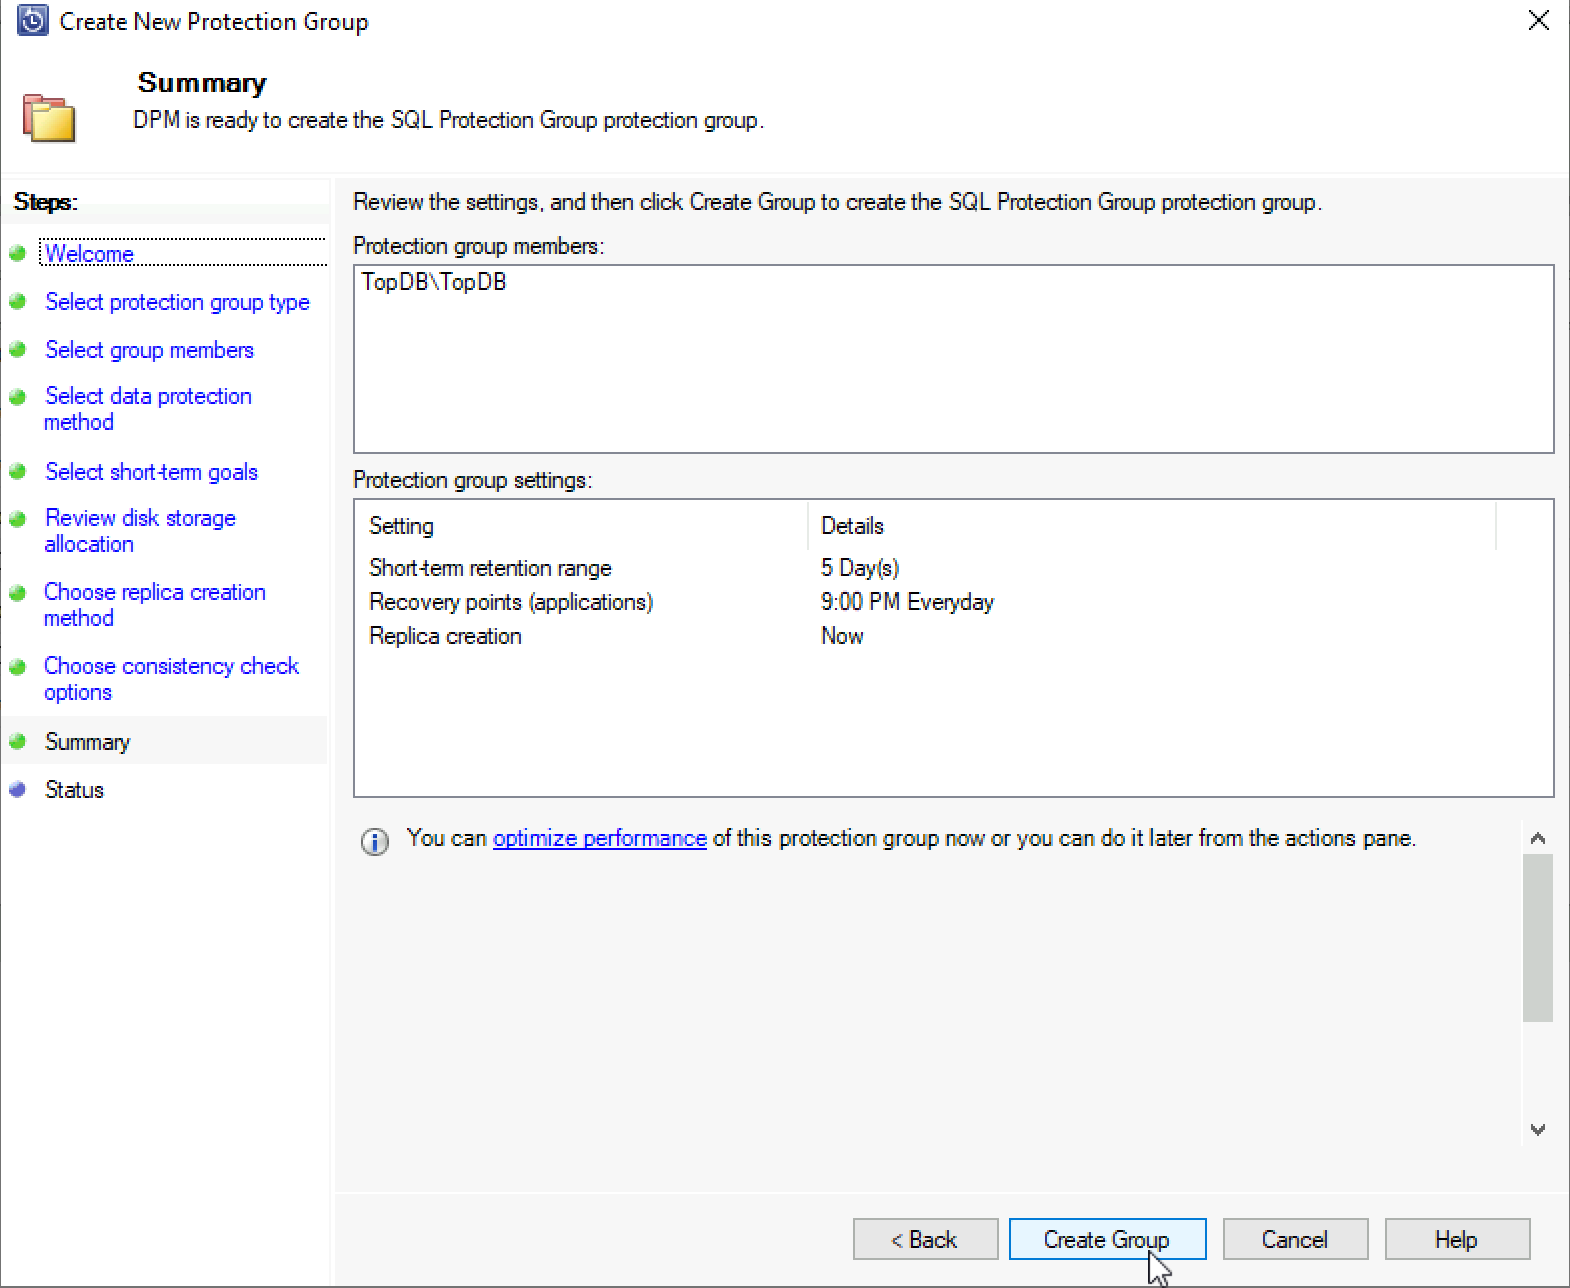
Task: Select the Status step in the list
Action: [x=74, y=790]
